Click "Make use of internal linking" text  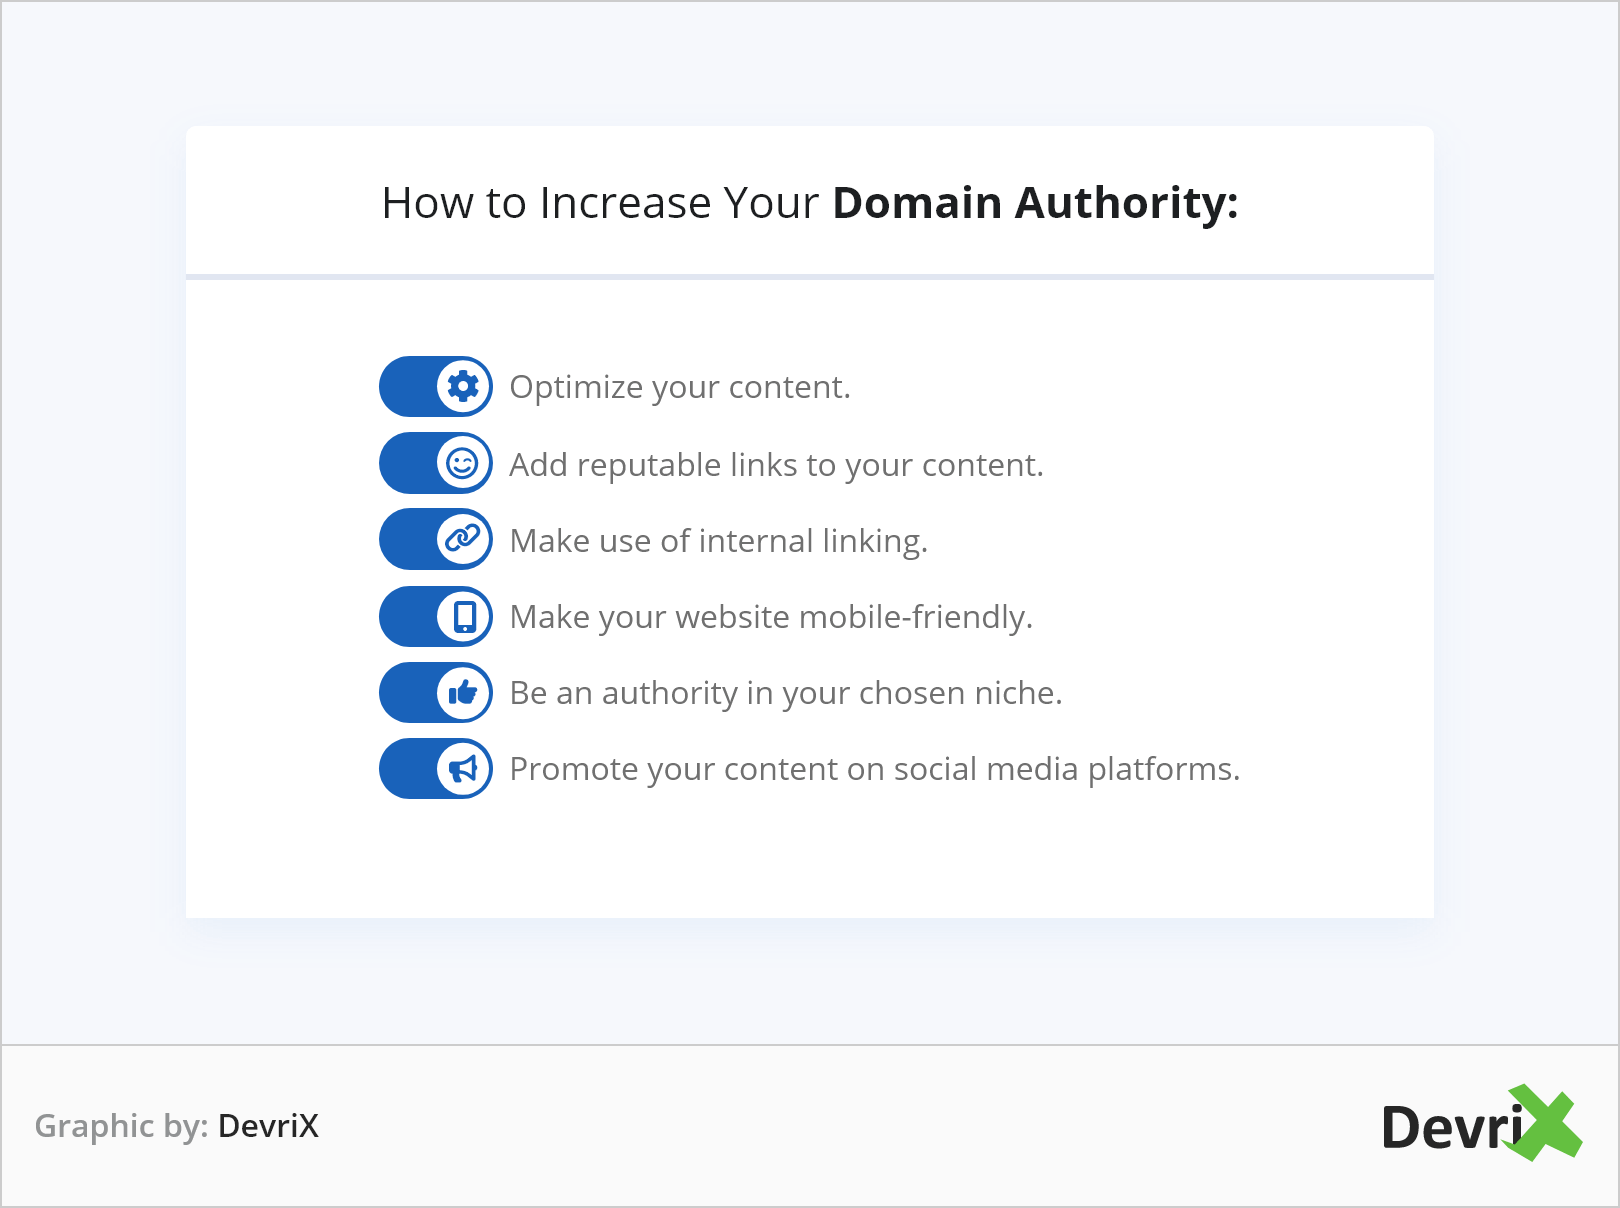(x=718, y=541)
